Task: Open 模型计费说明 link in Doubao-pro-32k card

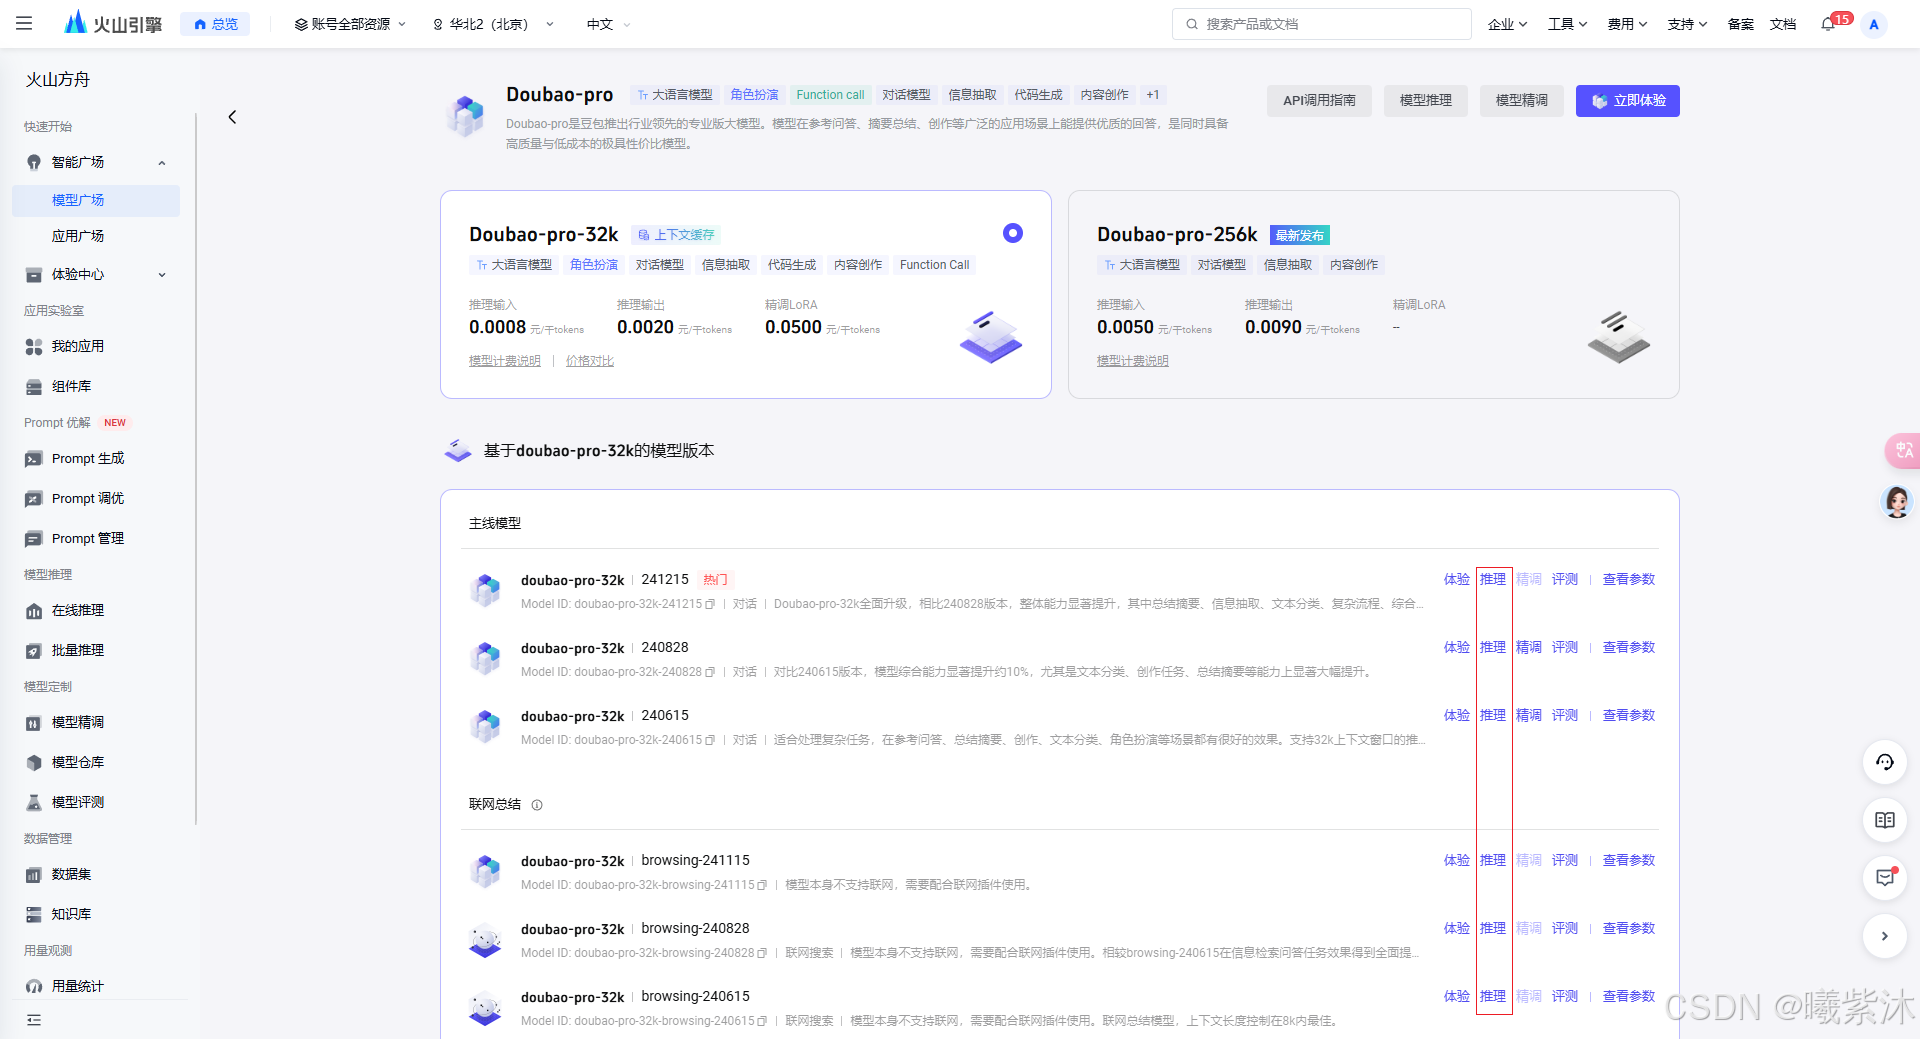Action: tap(504, 361)
